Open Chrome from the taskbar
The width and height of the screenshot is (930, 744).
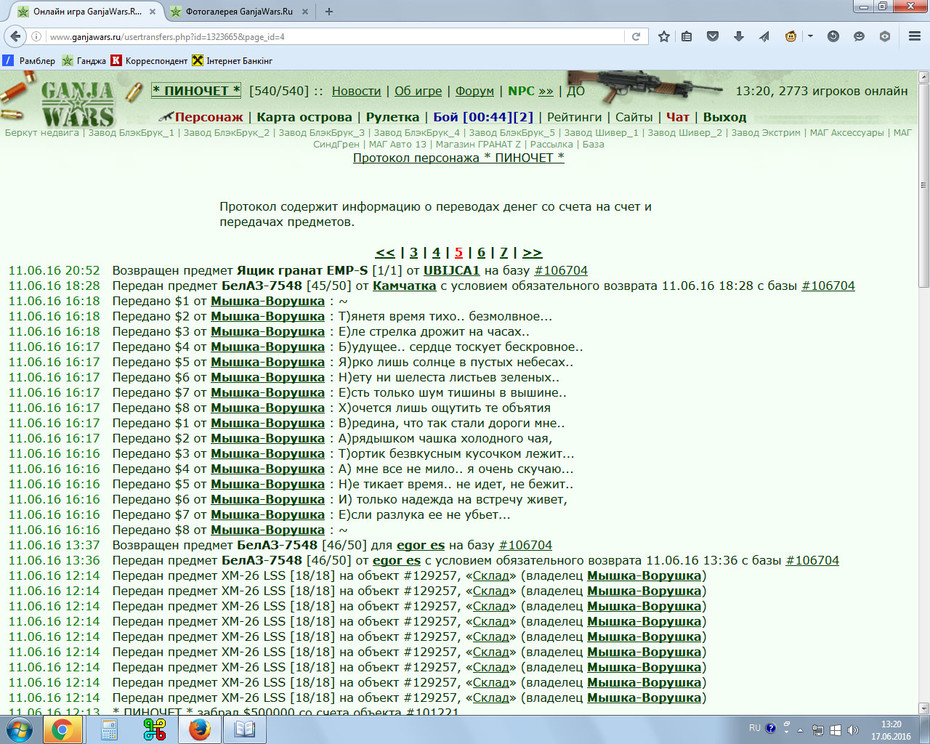[62, 730]
